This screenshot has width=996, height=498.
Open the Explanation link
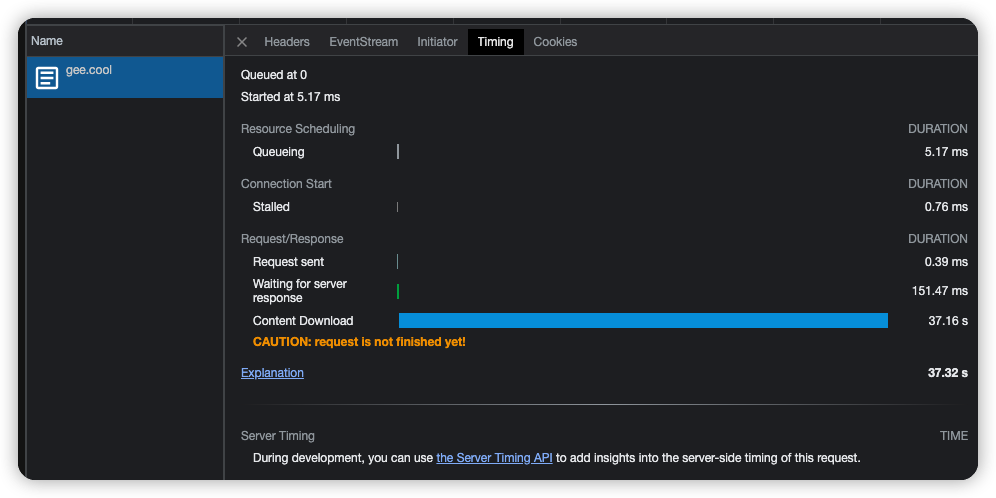coord(272,373)
